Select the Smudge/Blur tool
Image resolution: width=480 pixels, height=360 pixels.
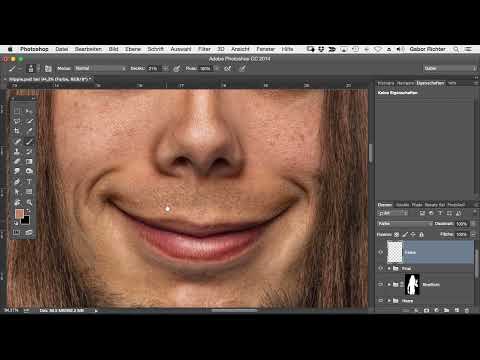tap(17, 171)
